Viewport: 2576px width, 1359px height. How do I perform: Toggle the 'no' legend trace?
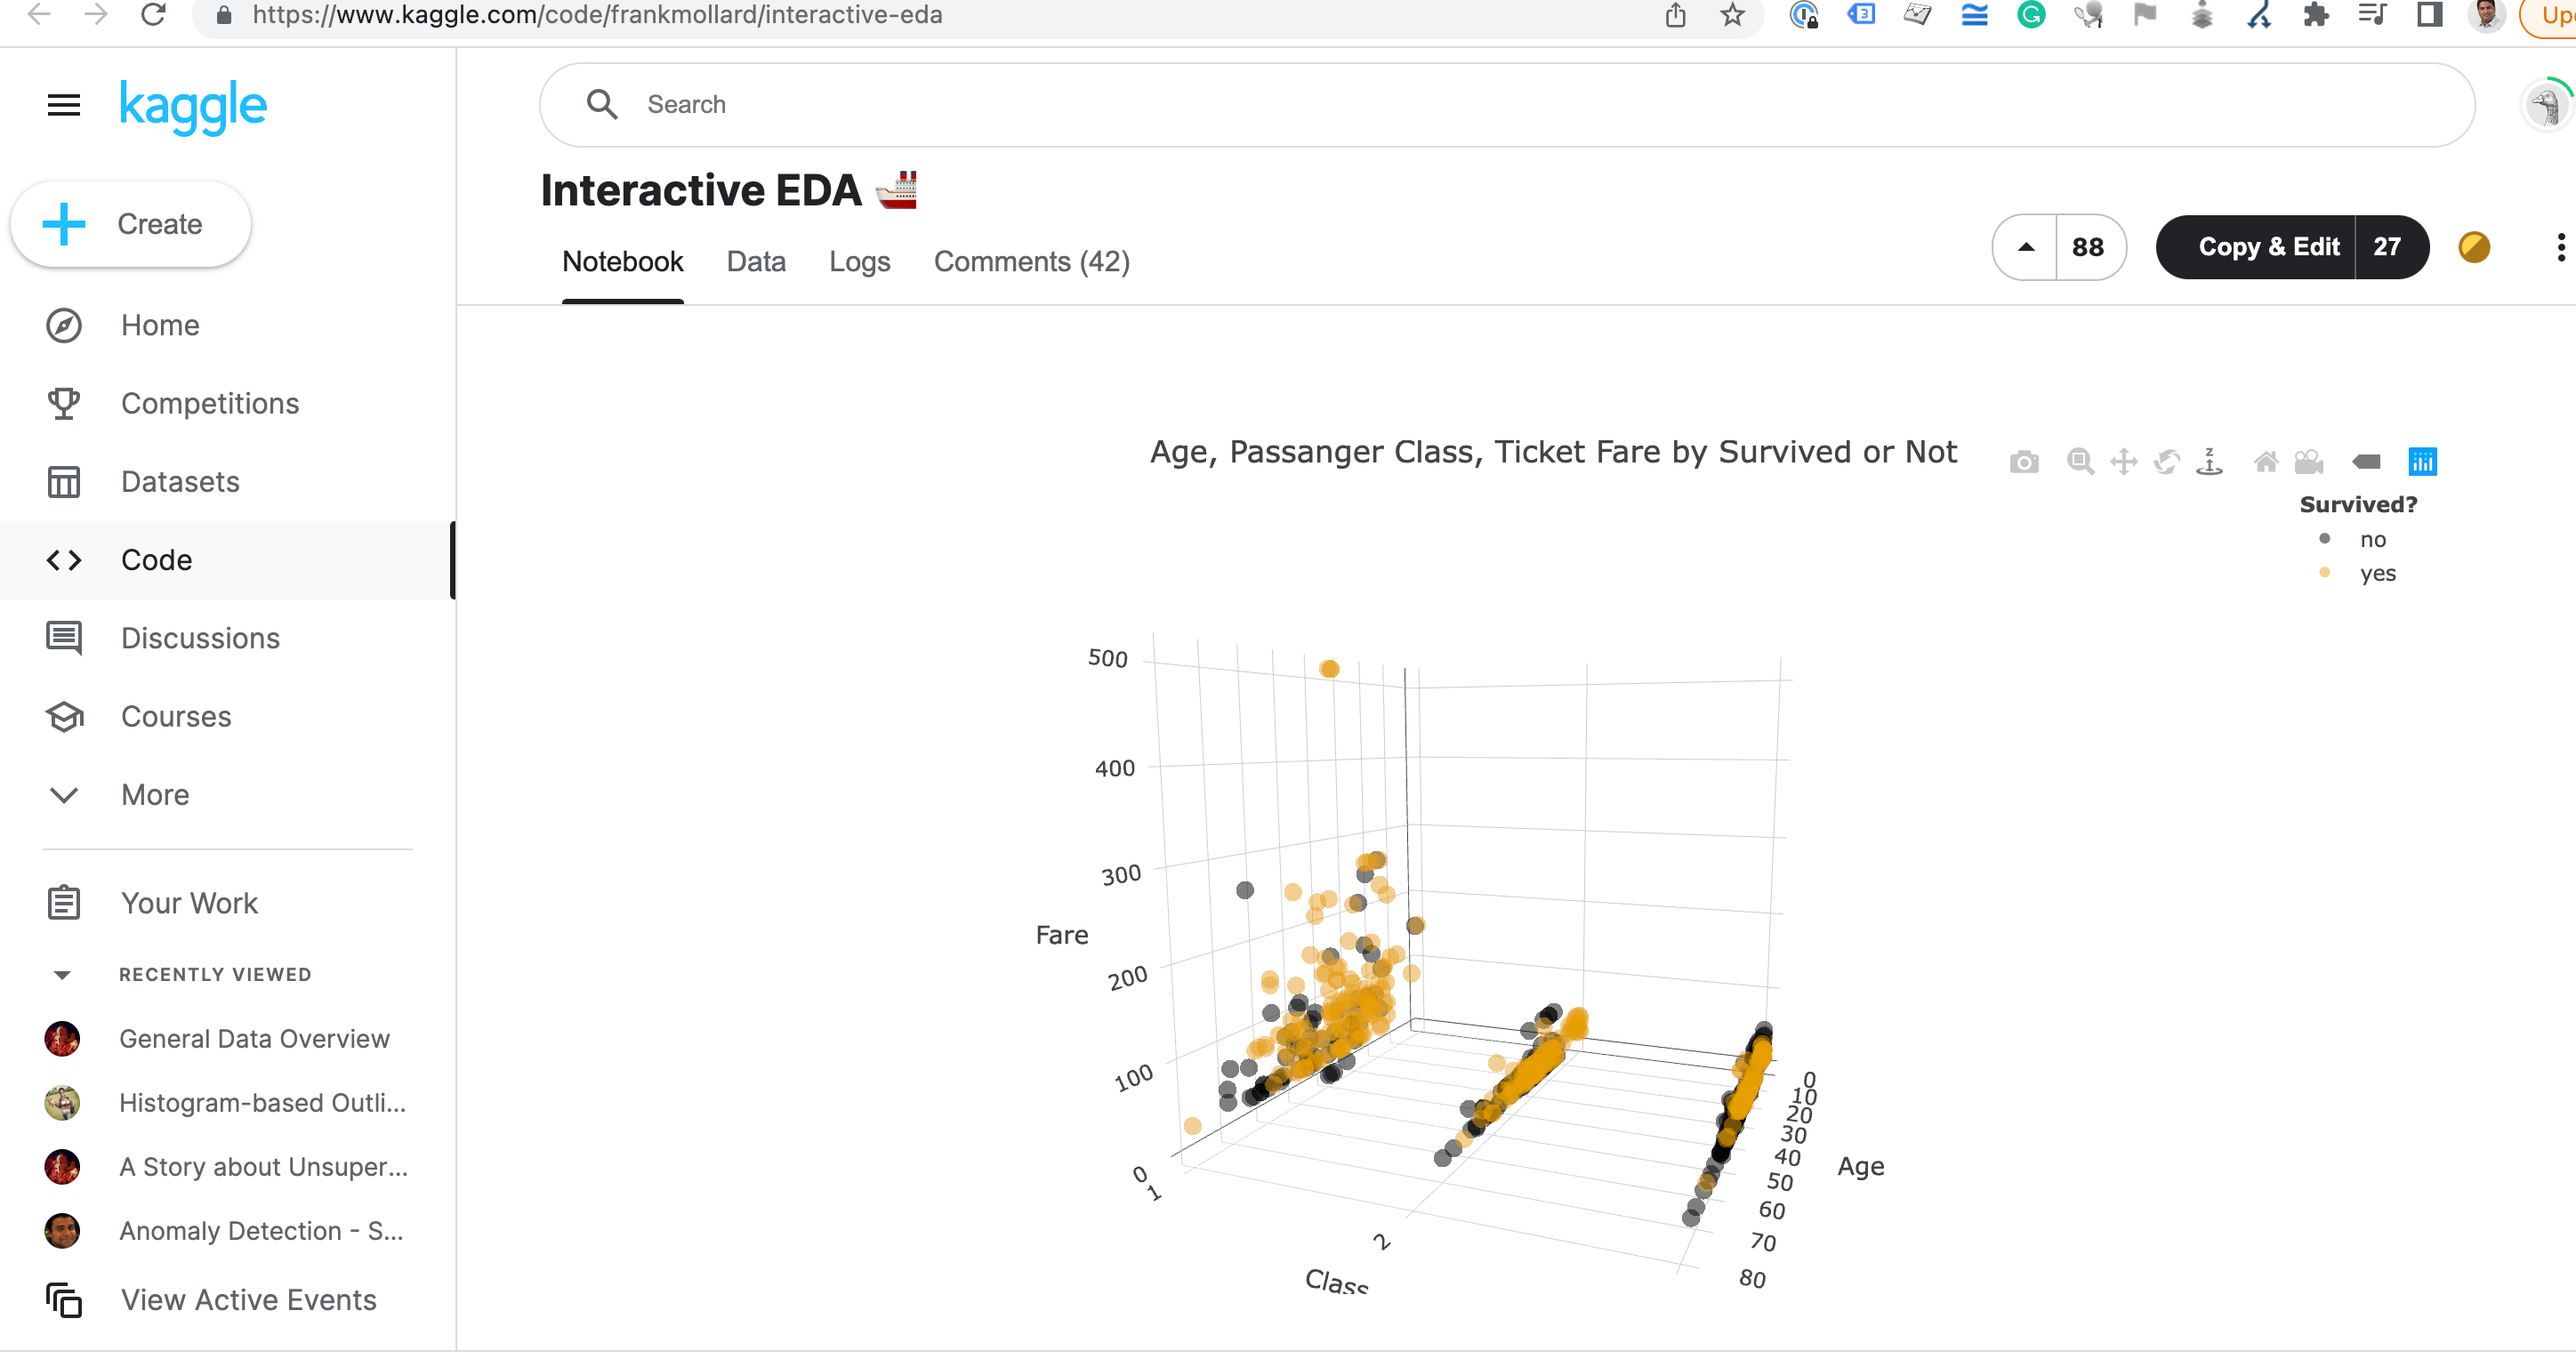click(2371, 540)
